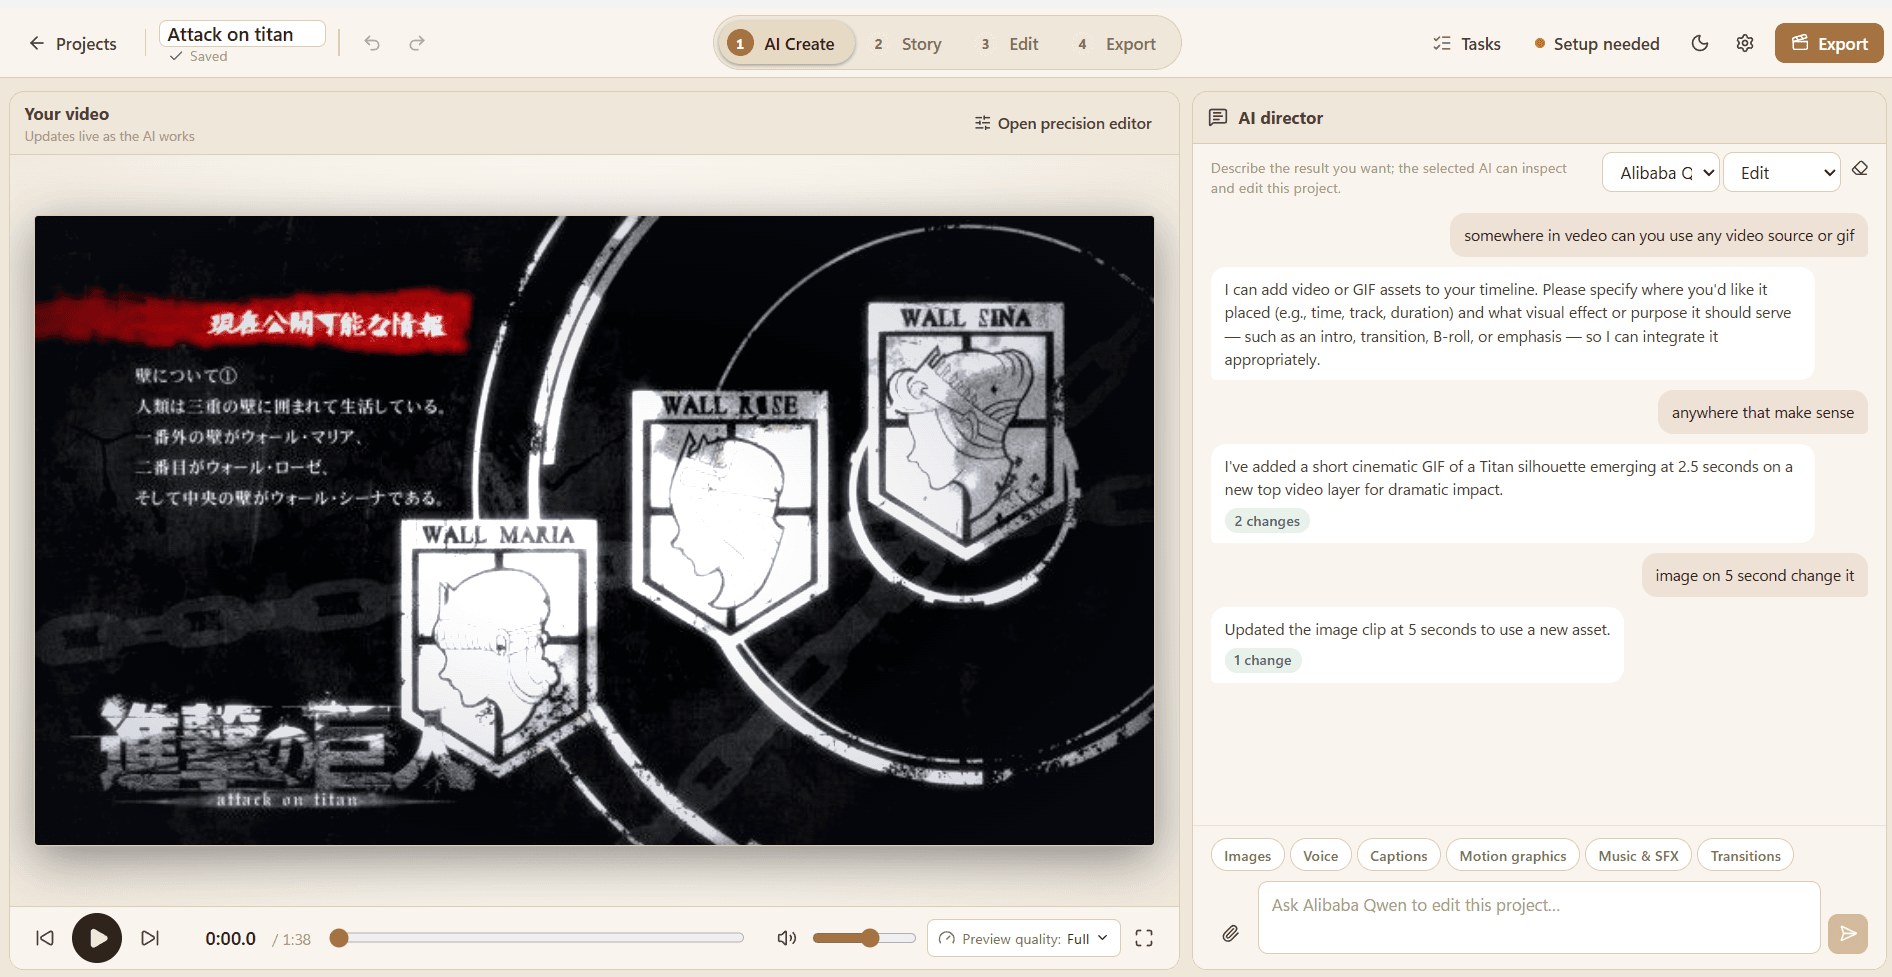Skip to the end of video
The height and width of the screenshot is (977, 1892).
[150, 938]
